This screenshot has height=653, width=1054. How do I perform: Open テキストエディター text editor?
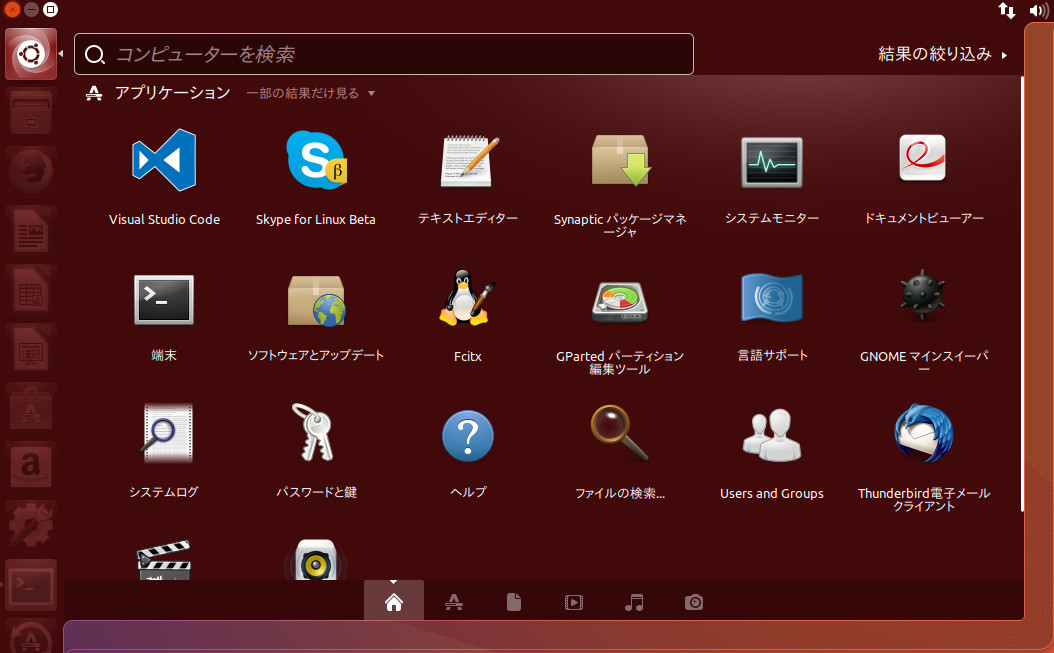pos(469,161)
